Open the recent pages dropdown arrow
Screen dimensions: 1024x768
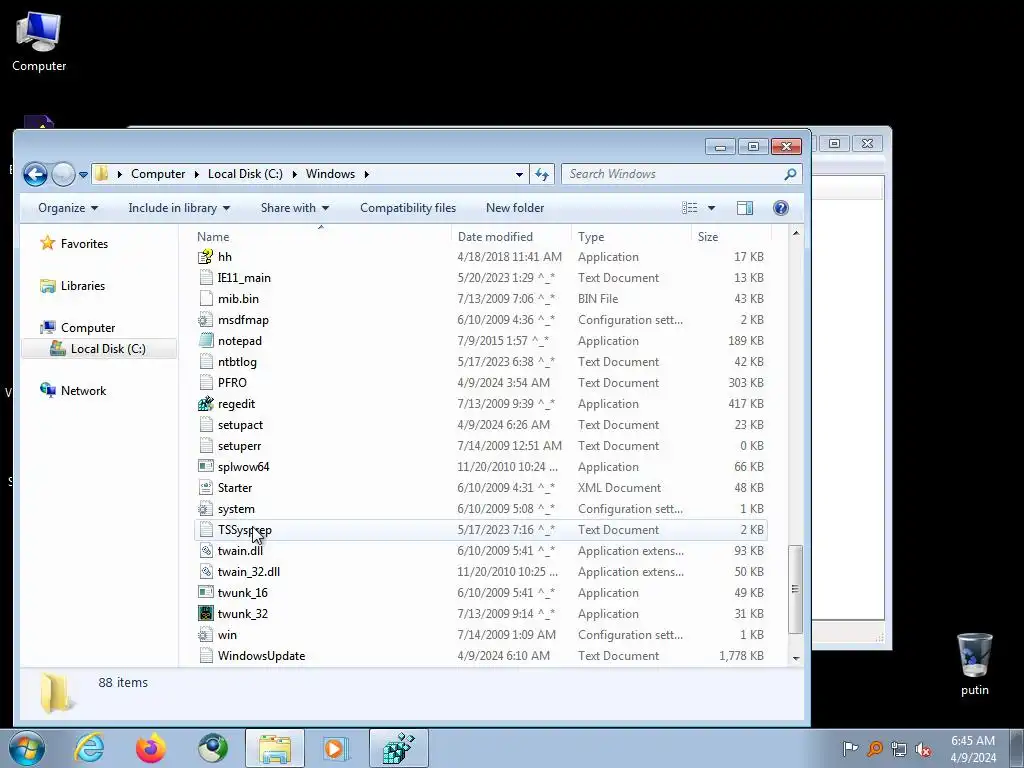(84, 174)
